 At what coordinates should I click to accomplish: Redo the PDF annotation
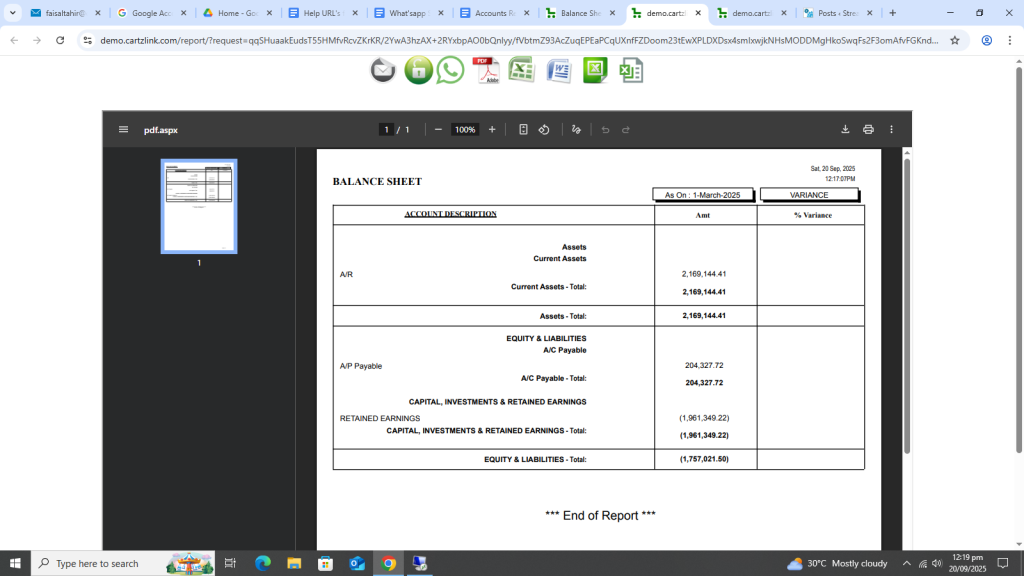point(626,129)
